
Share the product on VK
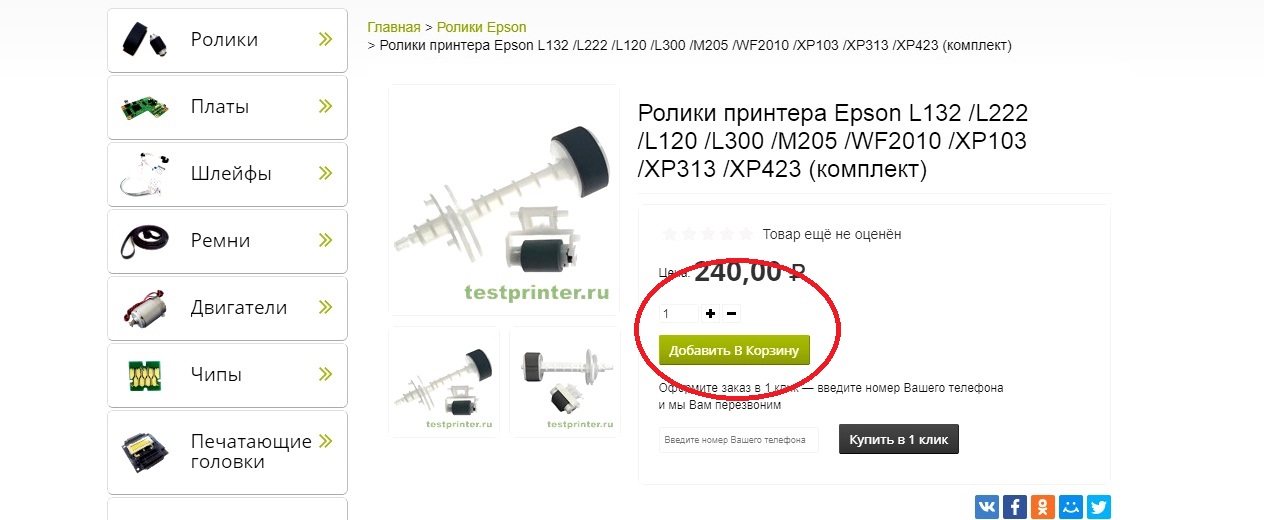987,507
